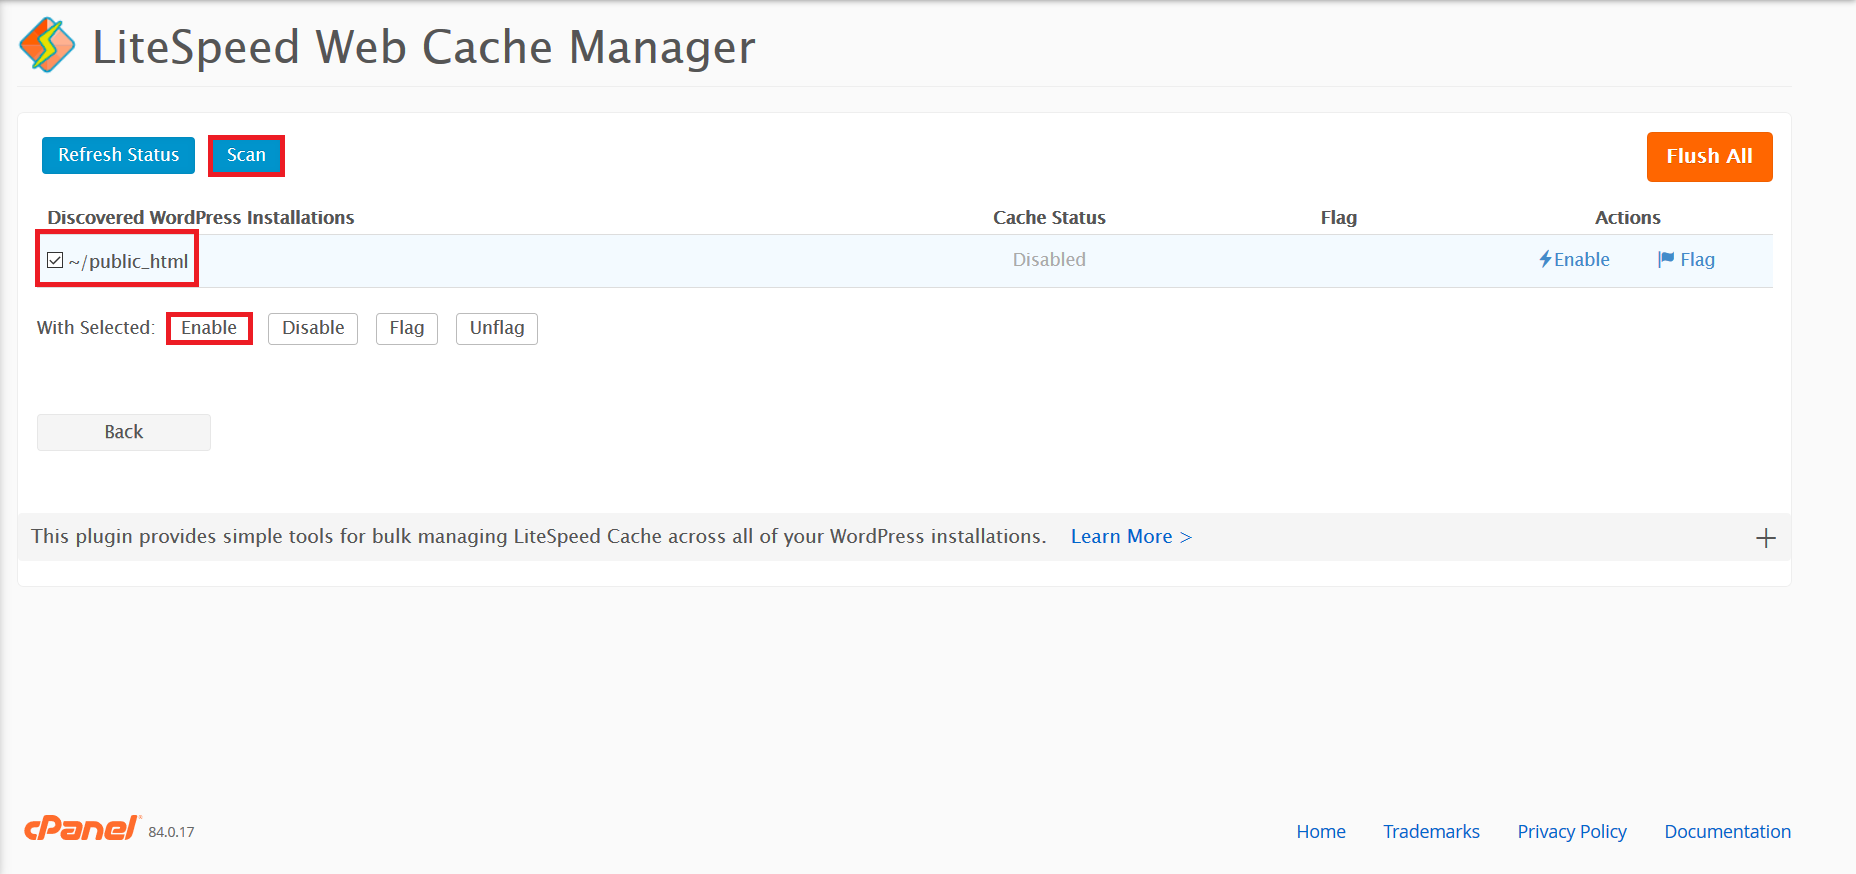Expand the plus icon in info bar

1766,538
